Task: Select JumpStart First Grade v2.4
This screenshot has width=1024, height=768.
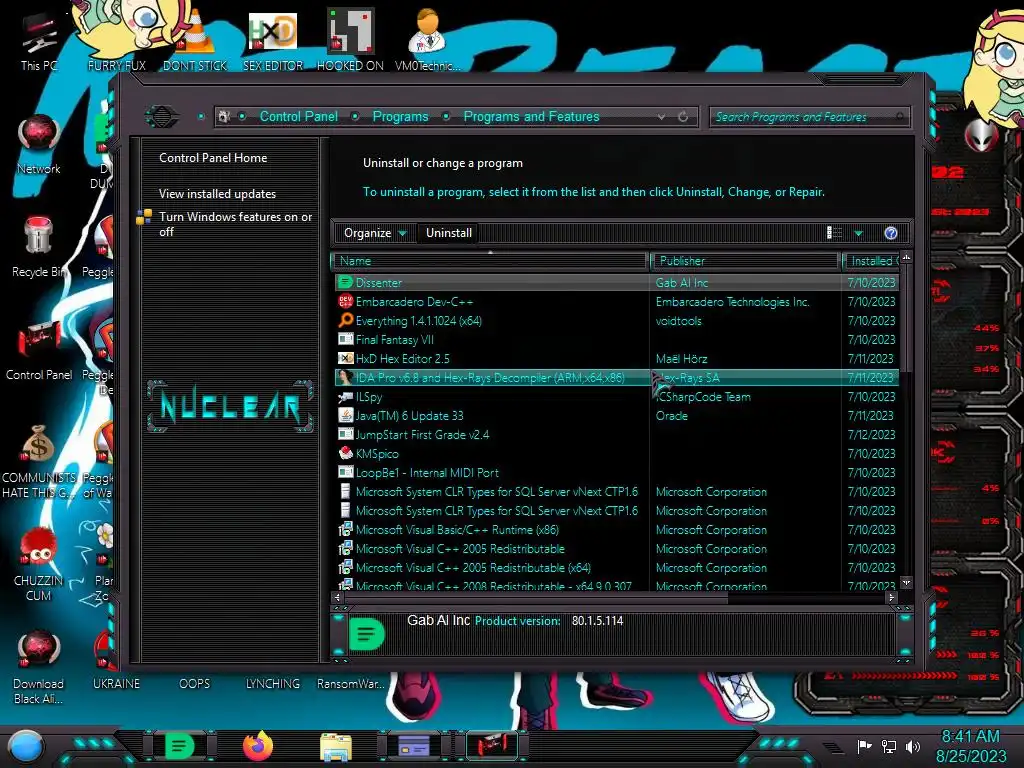Action: pos(422,434)
